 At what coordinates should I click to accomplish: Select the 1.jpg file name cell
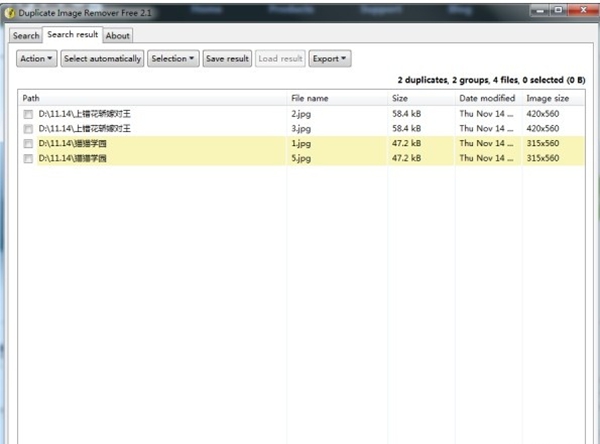(x=301, y=144)
